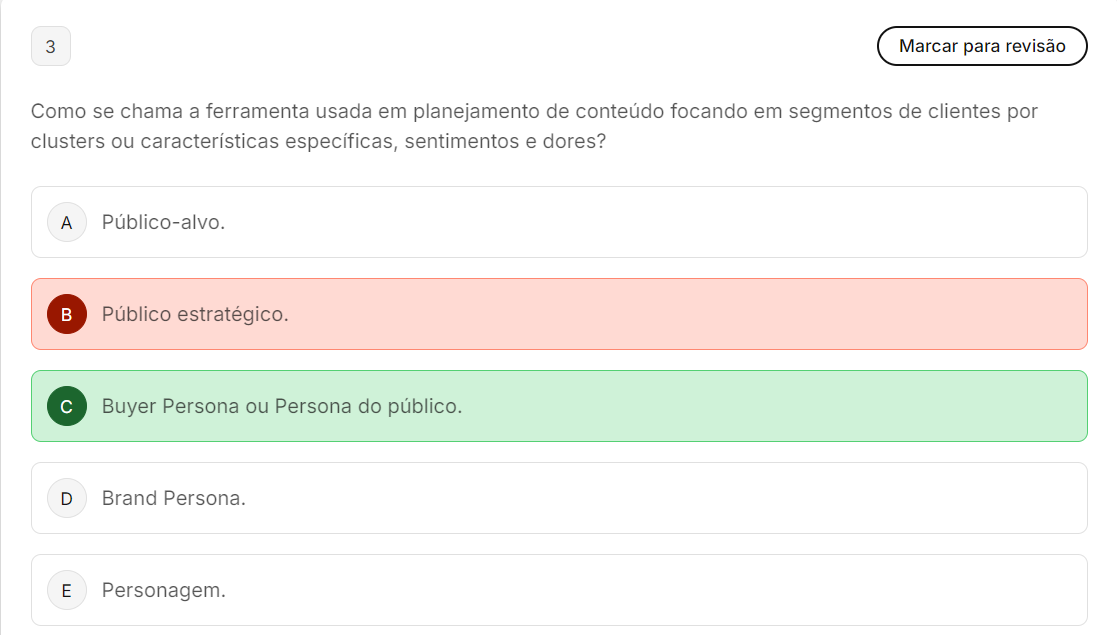
Task: Click the "Público estratégico." answer text
Action: [x=195, y=314]
